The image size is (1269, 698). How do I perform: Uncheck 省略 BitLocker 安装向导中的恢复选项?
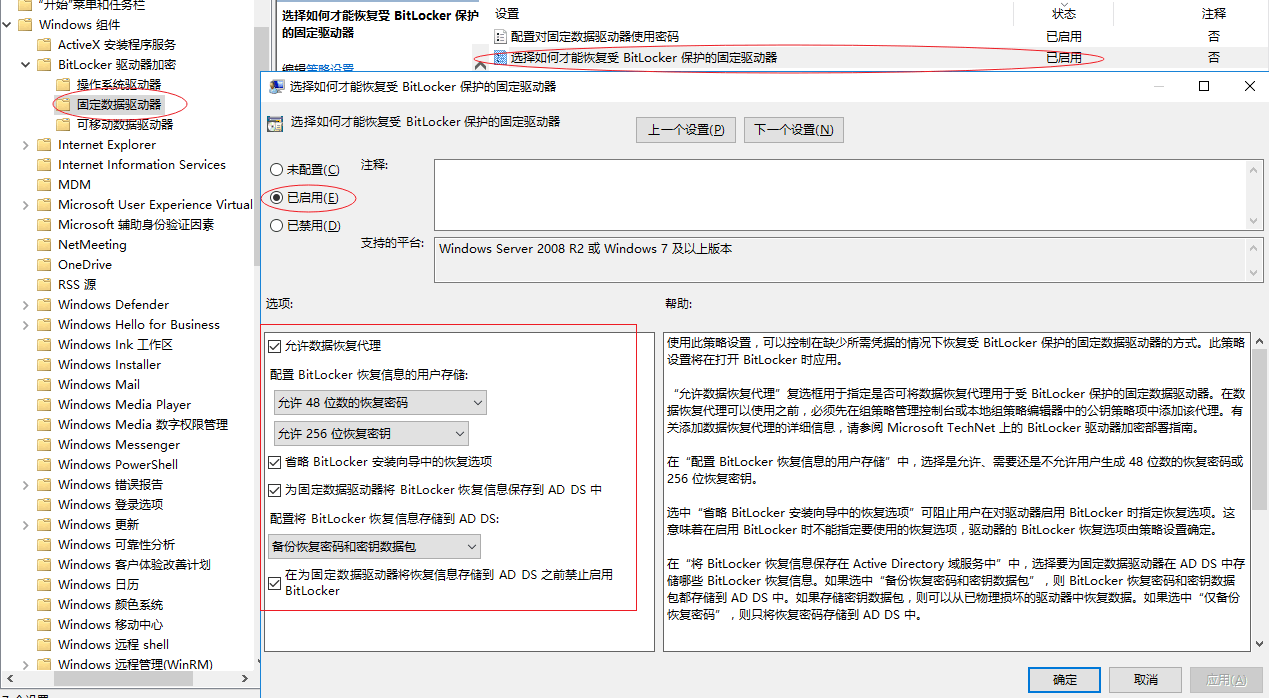pos(274,462)
